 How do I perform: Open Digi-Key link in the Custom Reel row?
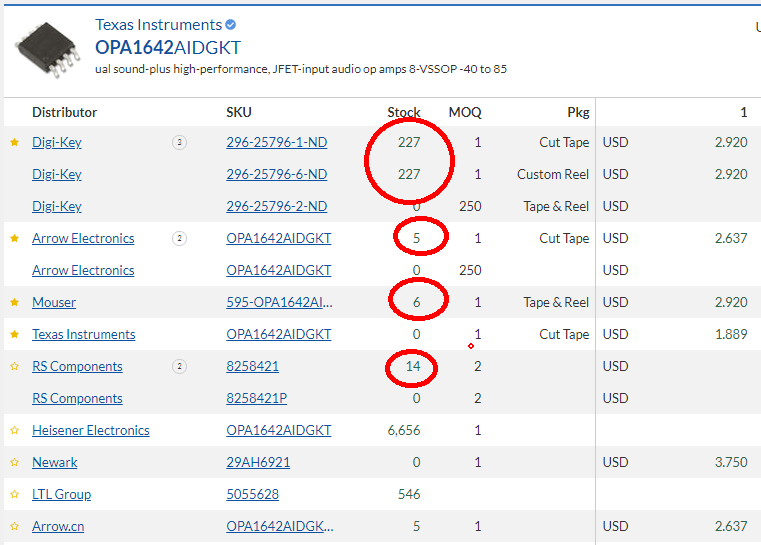(x=57, y=174)
